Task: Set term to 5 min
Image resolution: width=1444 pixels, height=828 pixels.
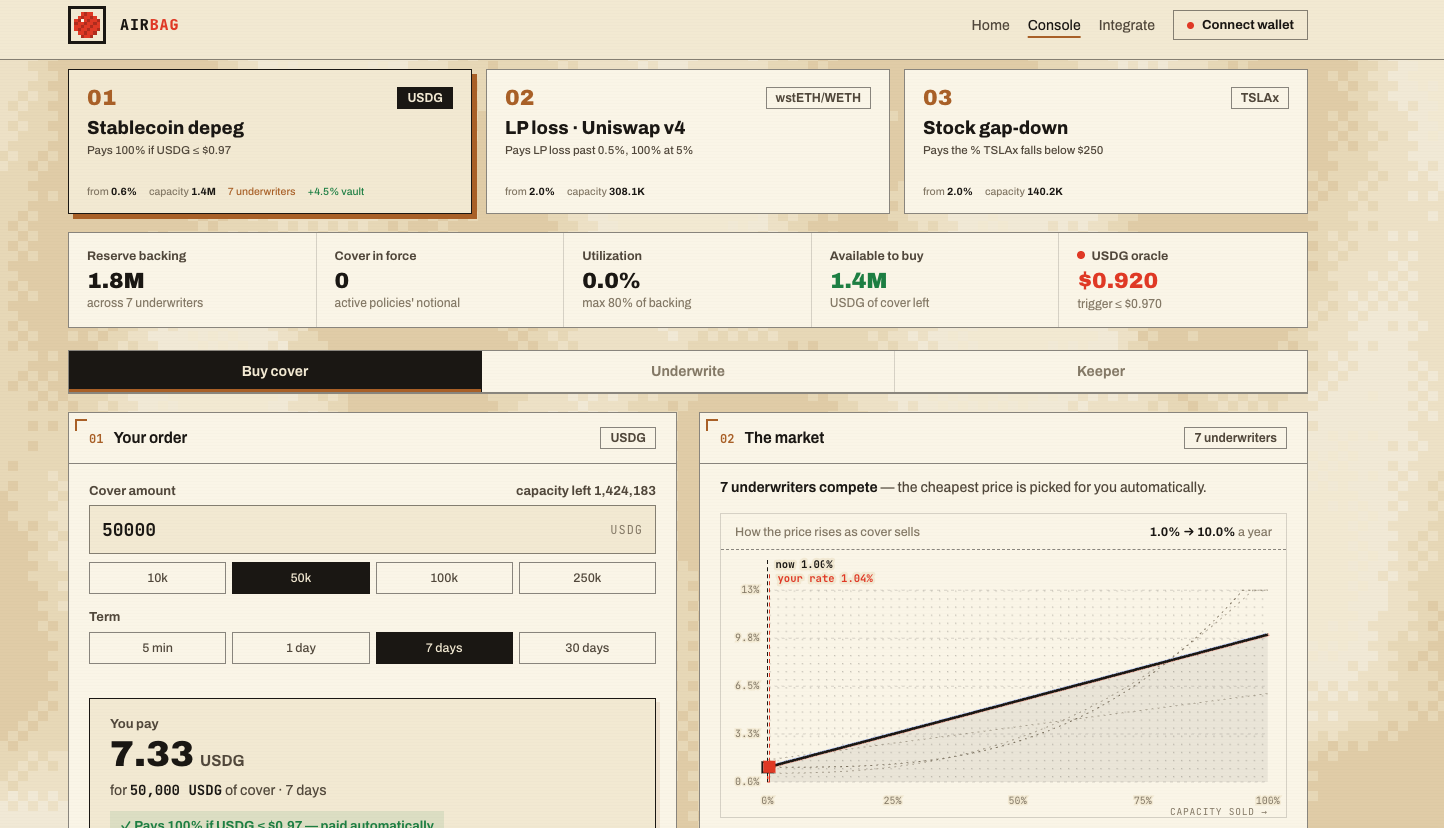Action: click(157, 648)
